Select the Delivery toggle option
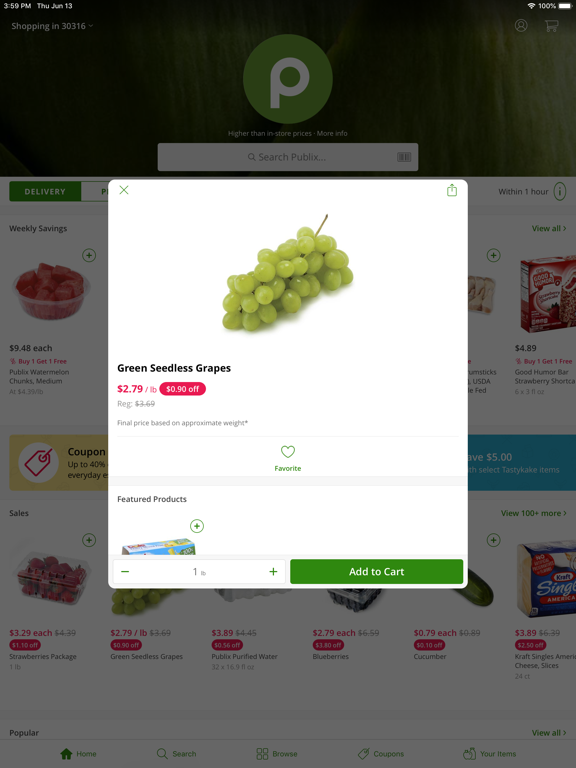576x768 pixels. tap(45, 192)
